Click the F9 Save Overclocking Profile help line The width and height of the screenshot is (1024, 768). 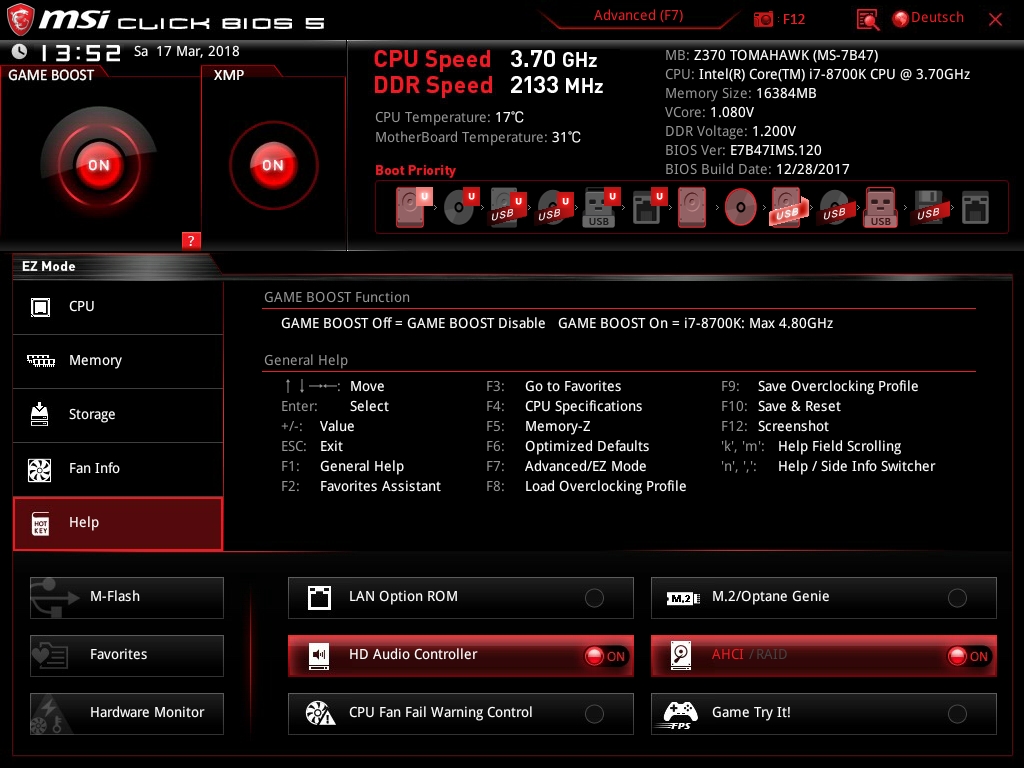tap(820, 387)
